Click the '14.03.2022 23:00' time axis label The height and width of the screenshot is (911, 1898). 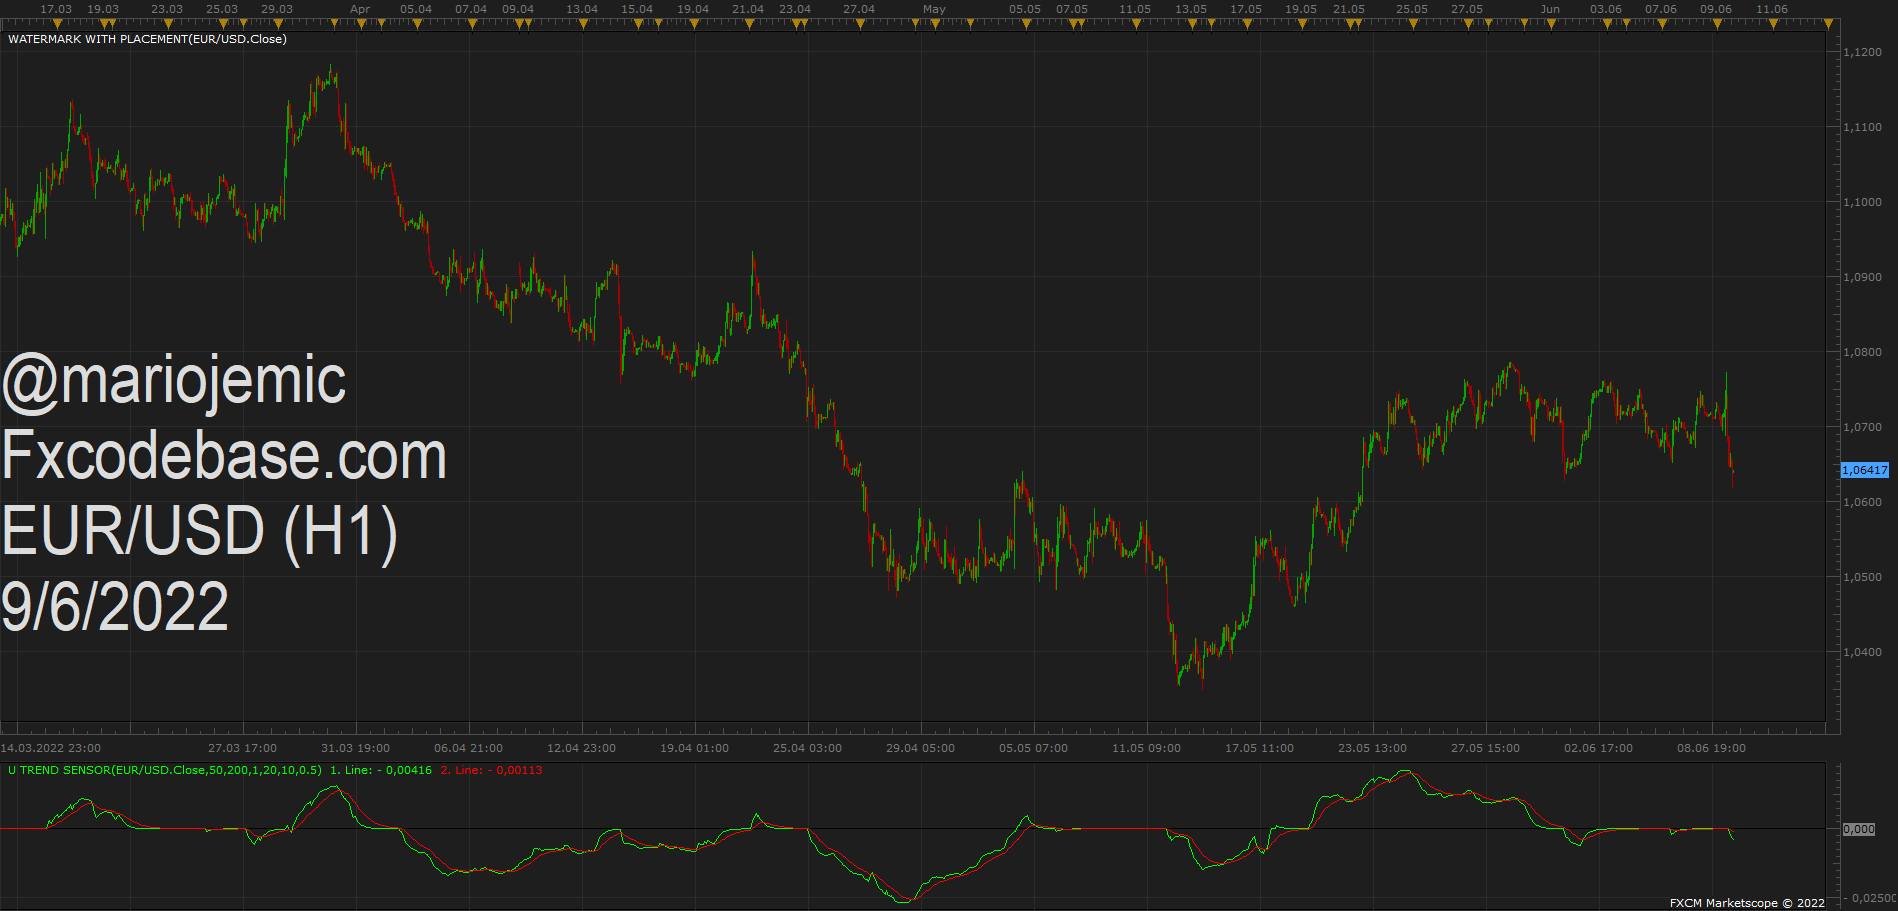[x=50, y=748]
